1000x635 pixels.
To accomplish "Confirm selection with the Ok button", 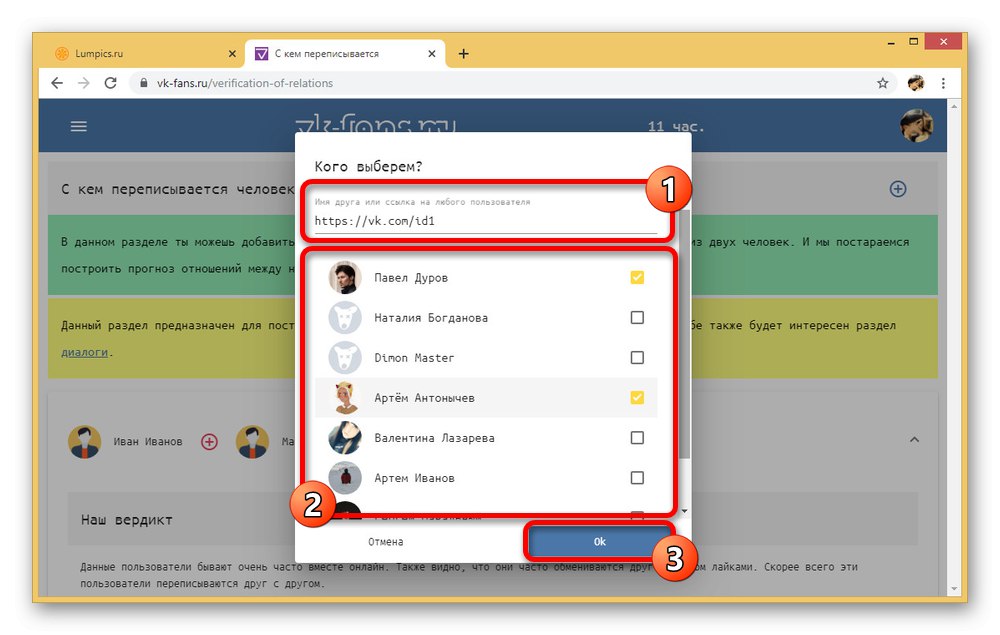I will click(x=599, y=541).
